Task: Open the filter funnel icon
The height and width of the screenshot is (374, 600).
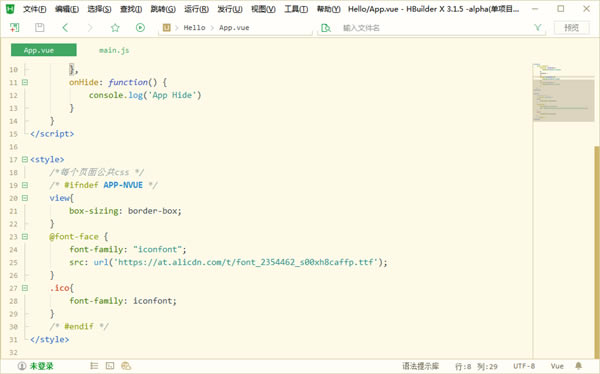Action: (x=538, y=28)
